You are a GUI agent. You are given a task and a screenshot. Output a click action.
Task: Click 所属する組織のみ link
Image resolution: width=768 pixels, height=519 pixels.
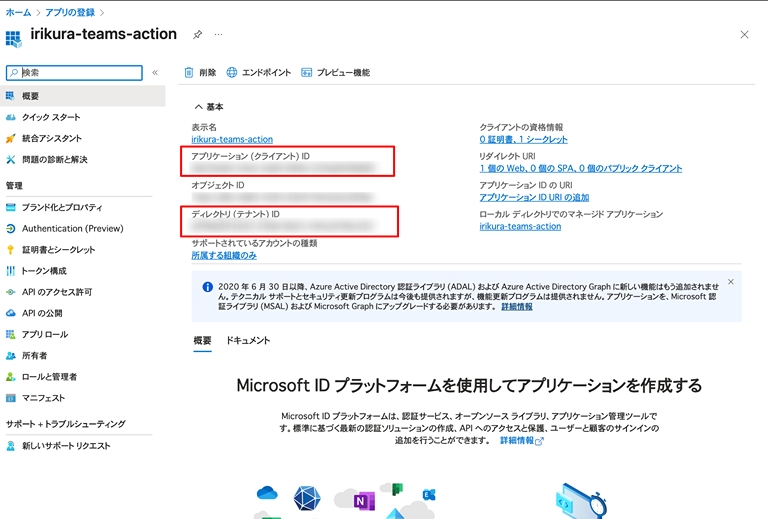(224, 255)
